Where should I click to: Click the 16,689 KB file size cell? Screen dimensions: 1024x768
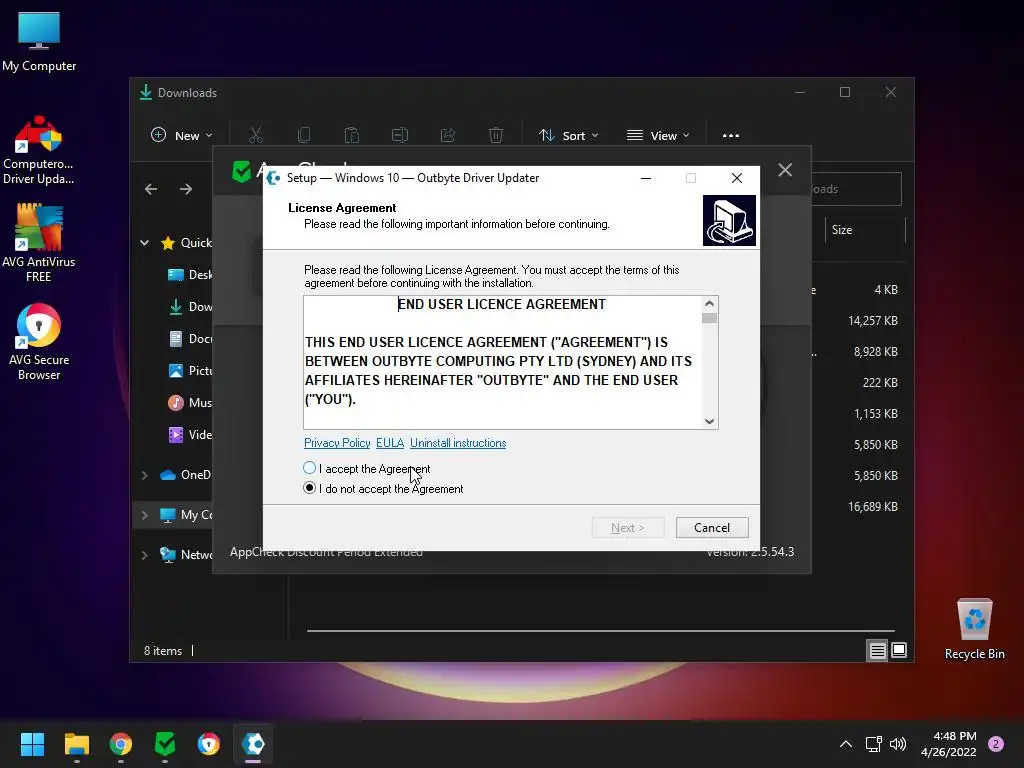(872, 507)
